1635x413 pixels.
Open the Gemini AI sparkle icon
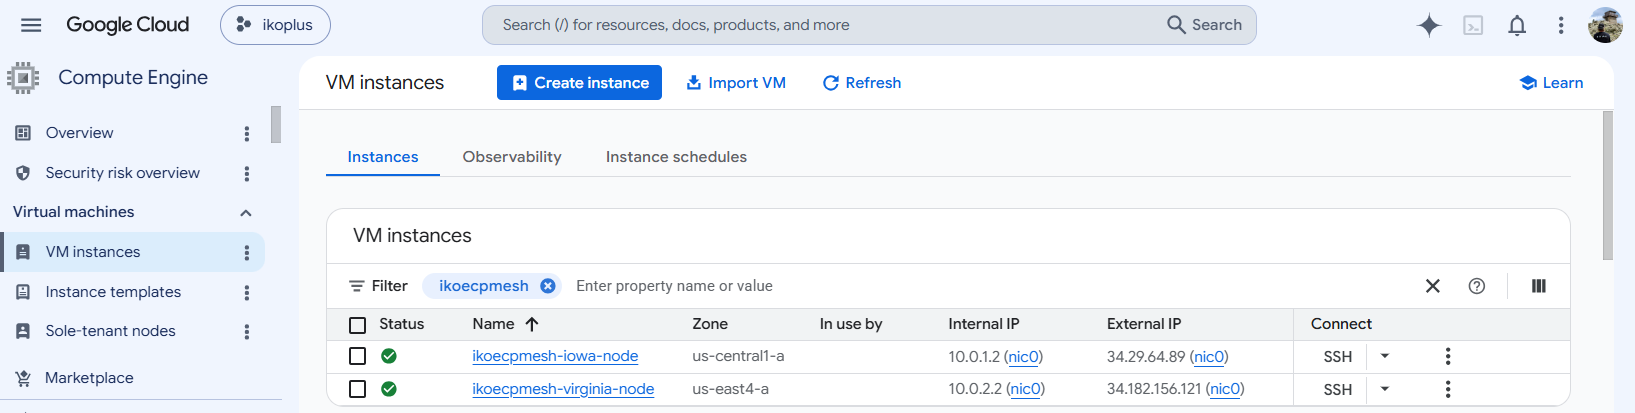[1429, 25]
